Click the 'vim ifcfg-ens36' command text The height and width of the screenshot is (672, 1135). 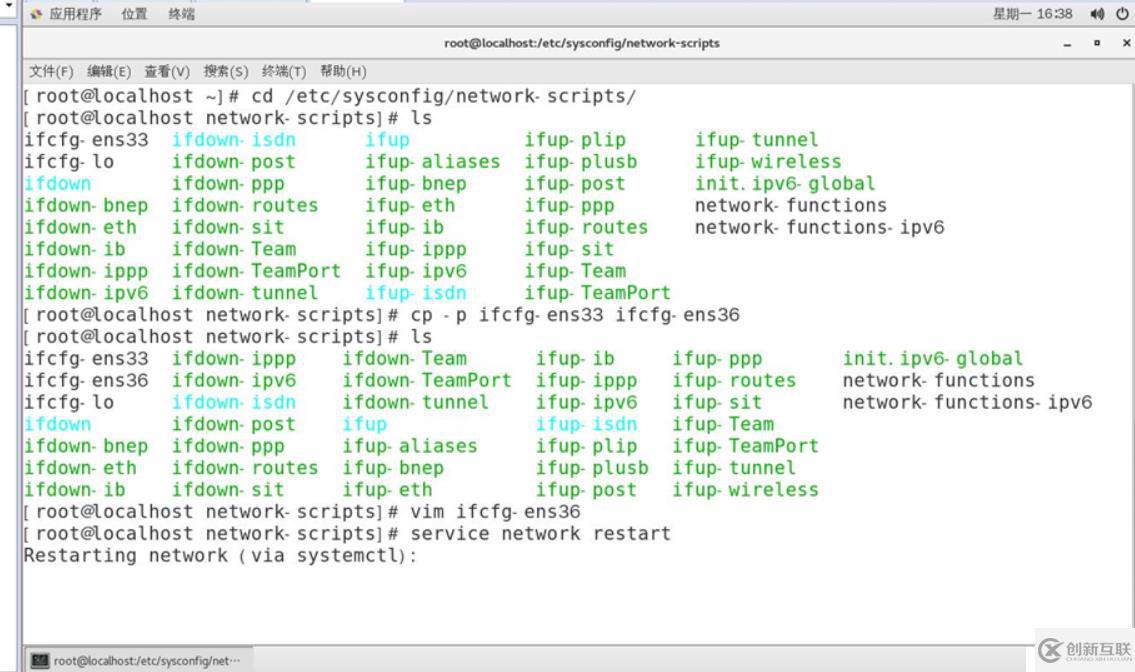(x=495, y=512)
